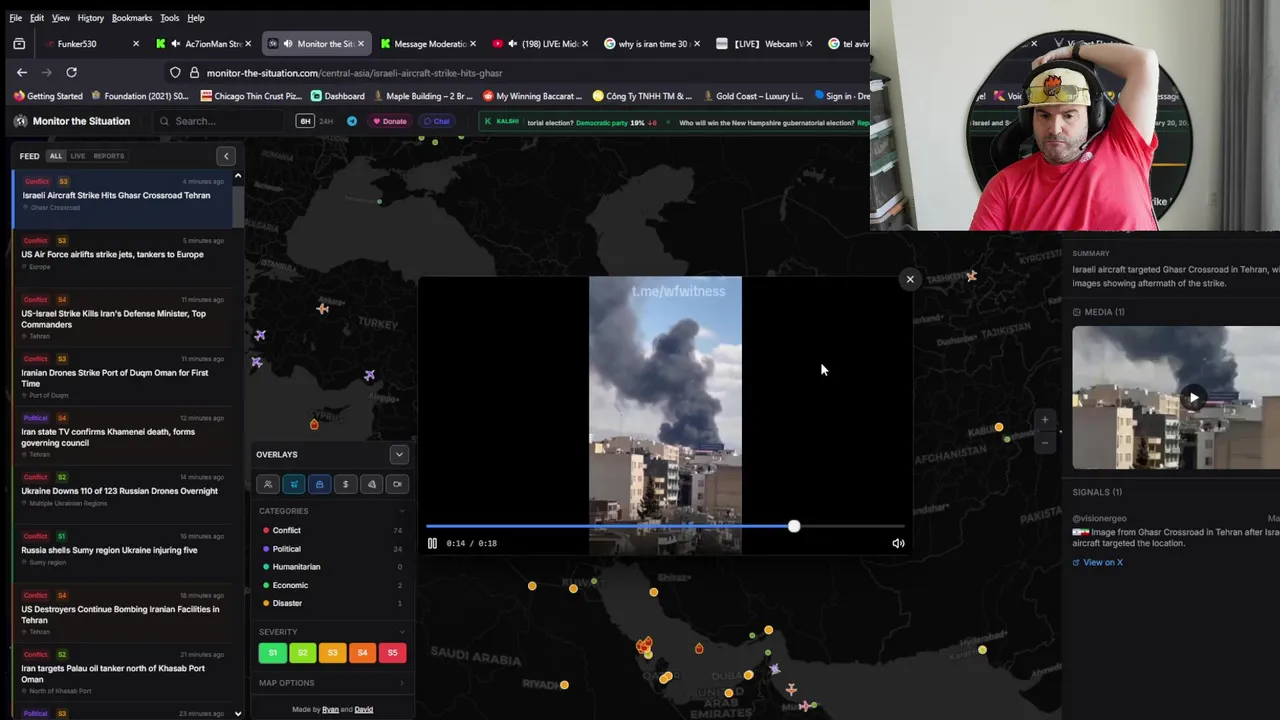Viewport: 1280px width, 720px height.
Task: Click the purple jet marker near Aleppo
Action: tap(369, 375)
